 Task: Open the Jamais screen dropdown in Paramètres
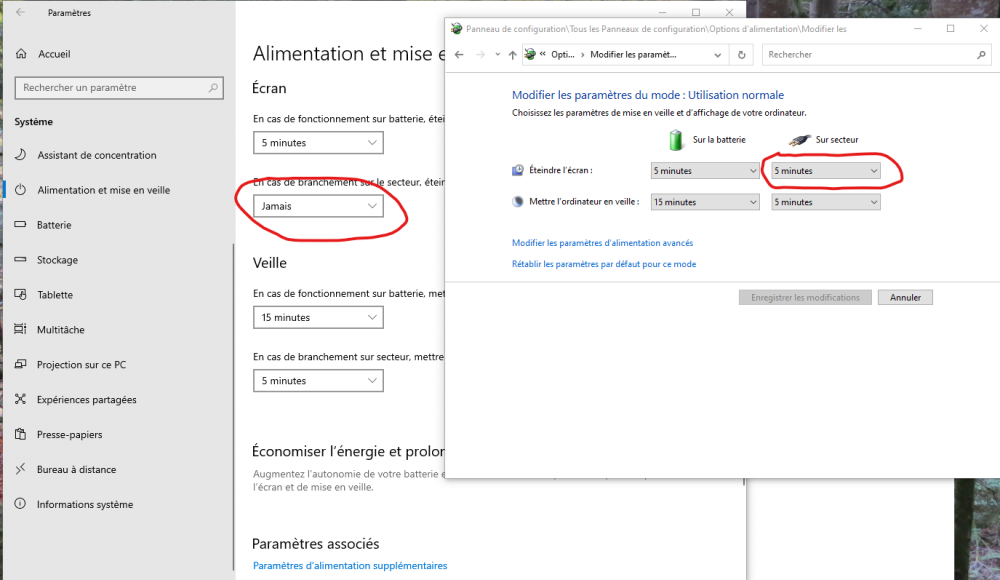coord(318,206)
